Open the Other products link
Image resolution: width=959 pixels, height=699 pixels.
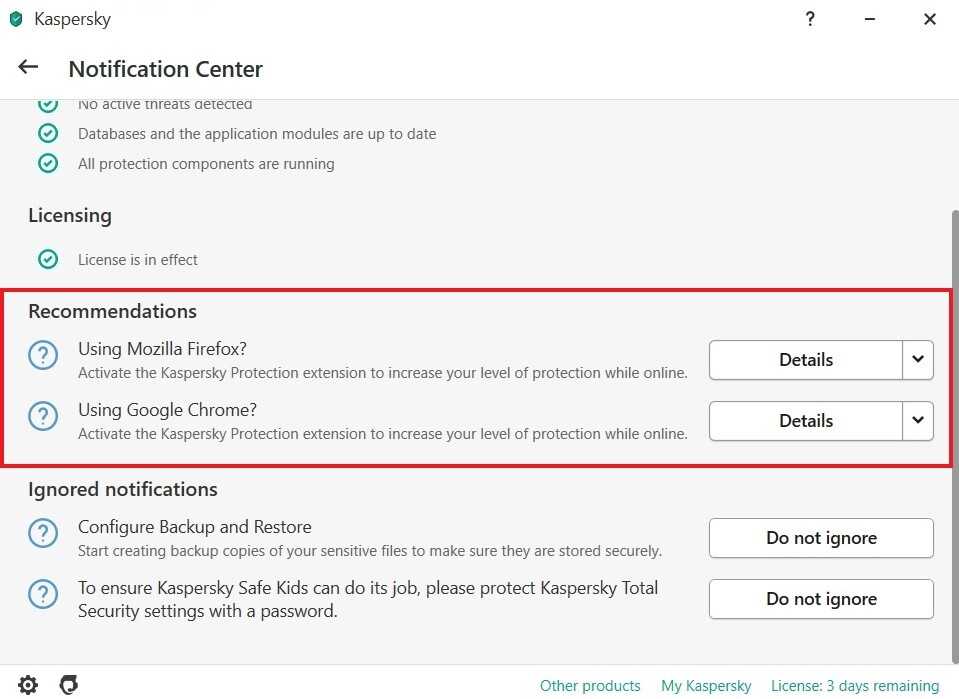point(590,686)
